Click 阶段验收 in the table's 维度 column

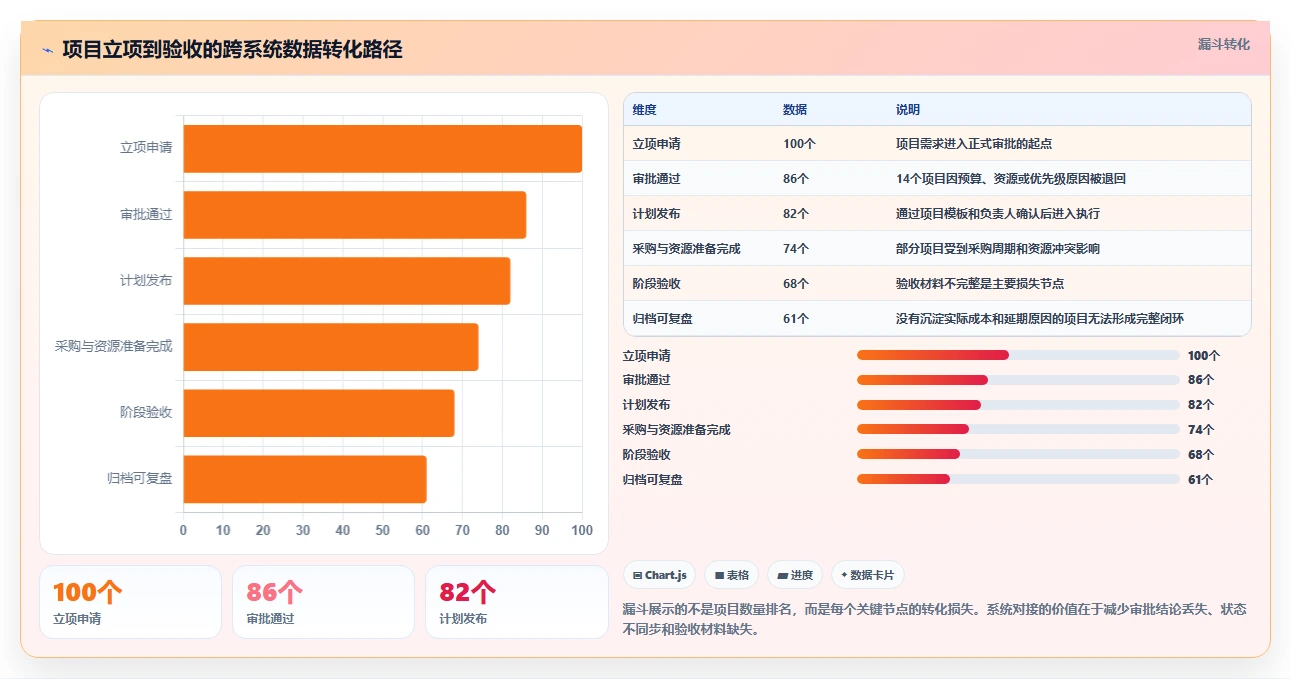657,284
